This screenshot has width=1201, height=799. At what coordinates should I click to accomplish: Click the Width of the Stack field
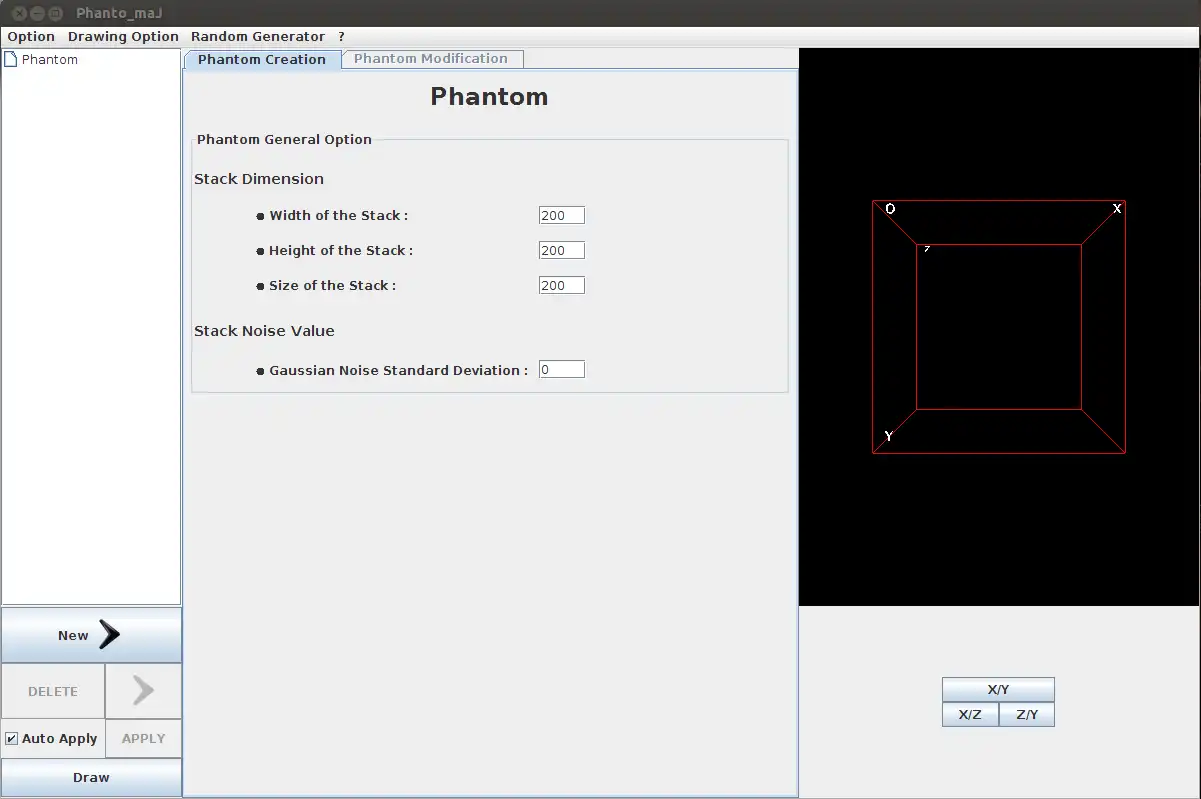pyautogui.click(x=561, y=215)
